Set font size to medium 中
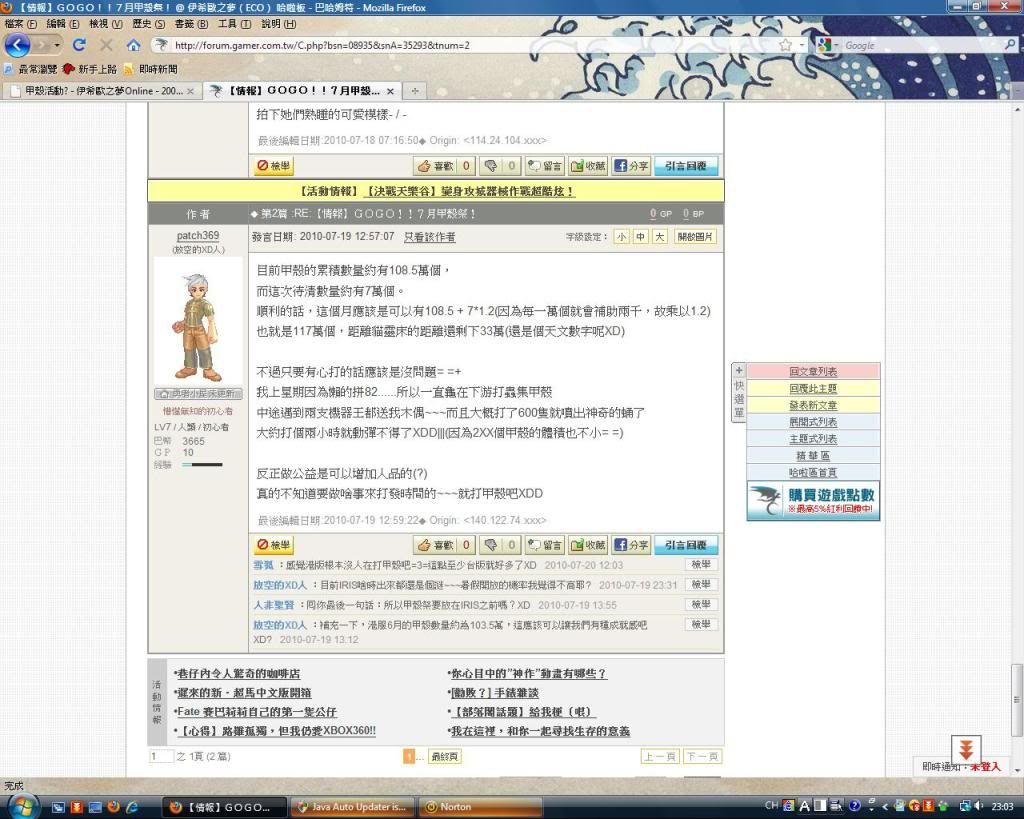This screenshot has height=819, width=1024. [x=641, y=236]
